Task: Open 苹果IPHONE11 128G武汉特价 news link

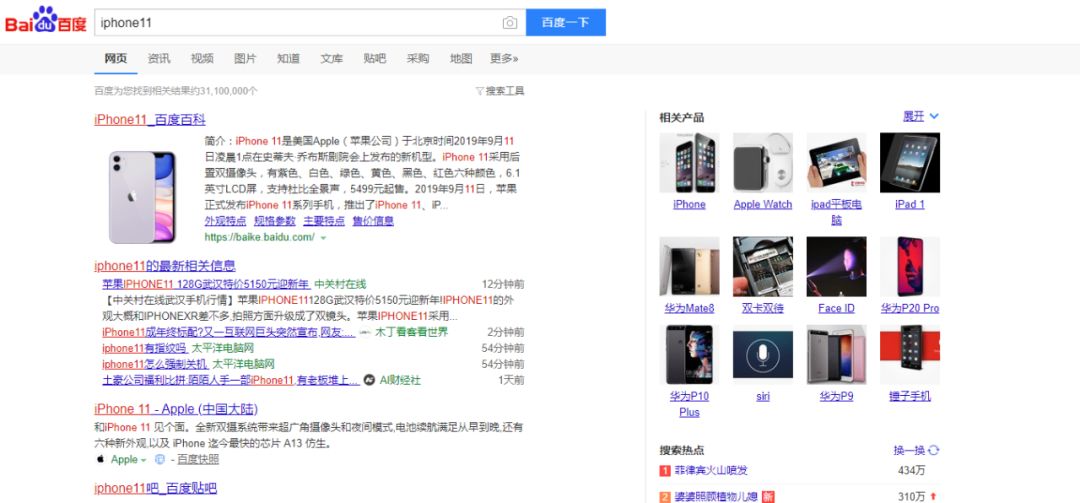Action: 206,284
